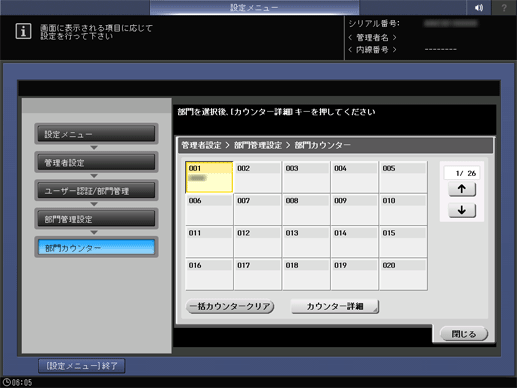Select department cell 012

click(258, 242)
